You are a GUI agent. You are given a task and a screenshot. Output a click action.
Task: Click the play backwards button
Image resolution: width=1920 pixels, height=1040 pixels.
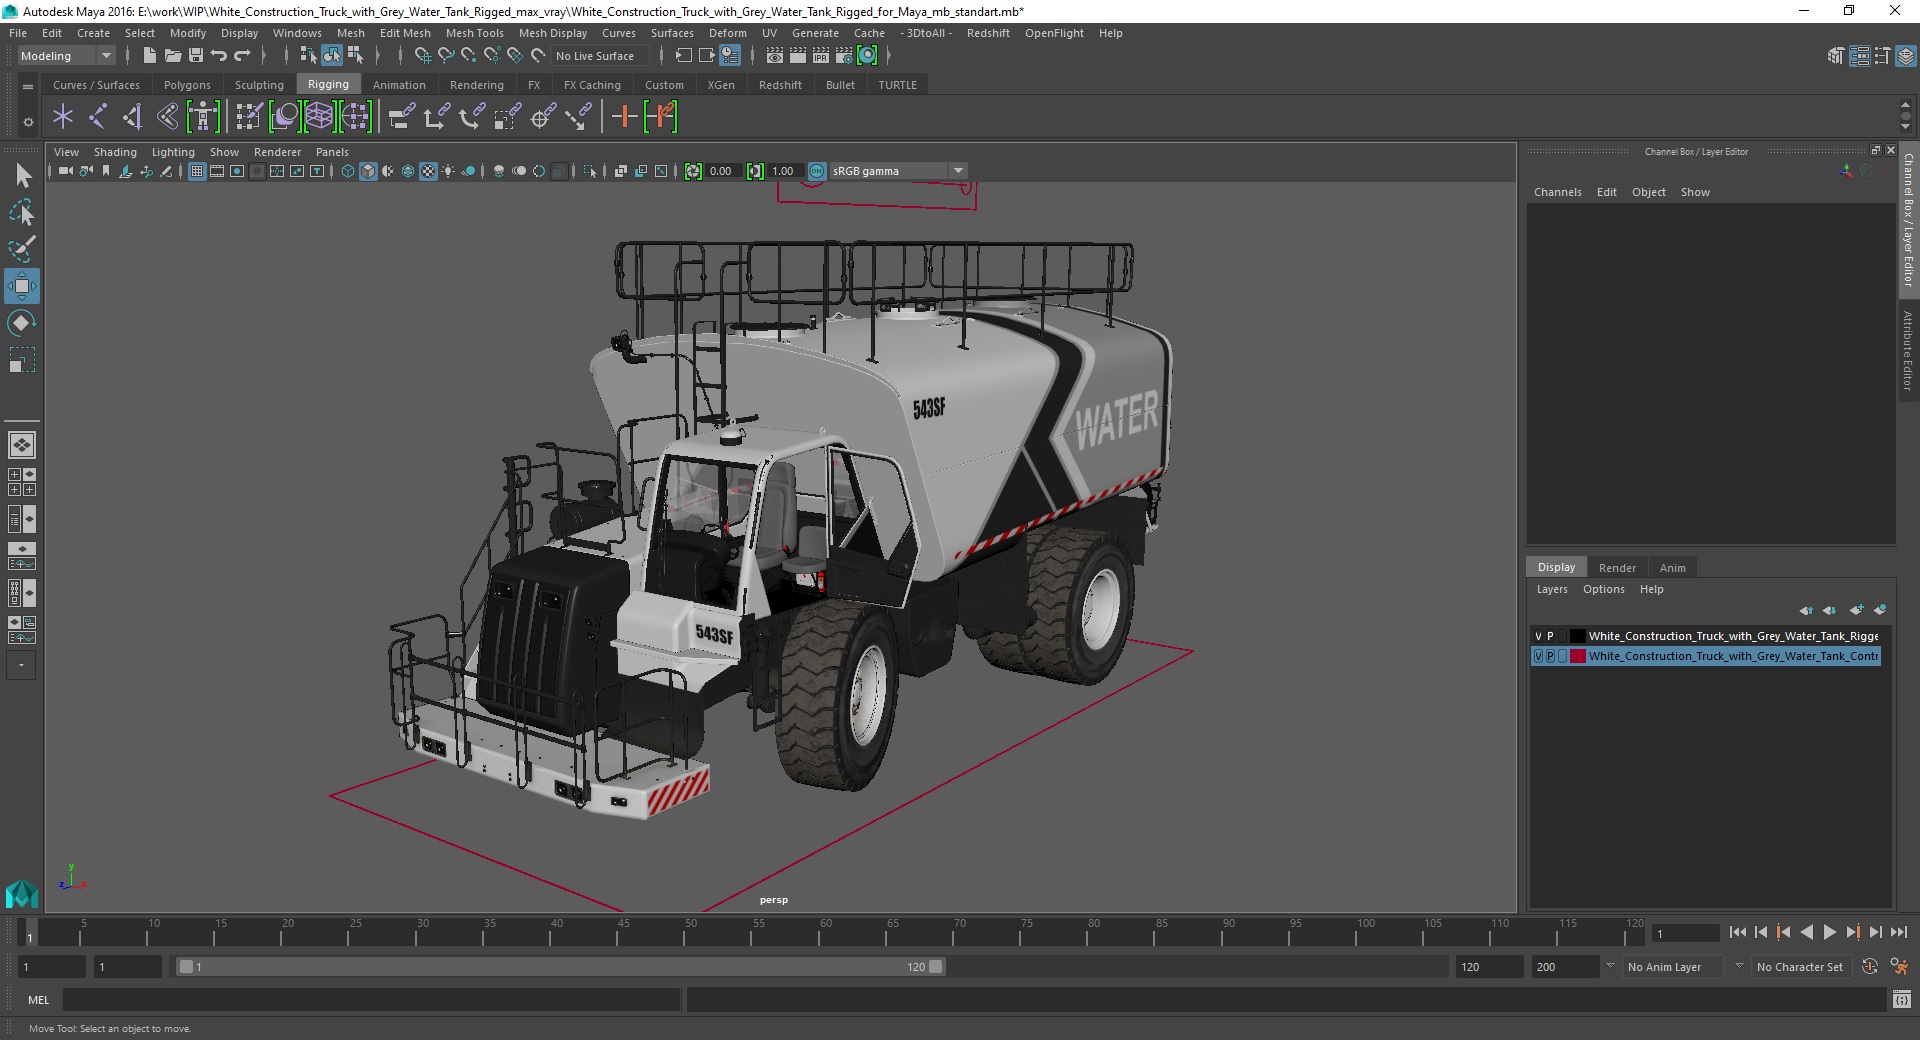pos(1806,932)
